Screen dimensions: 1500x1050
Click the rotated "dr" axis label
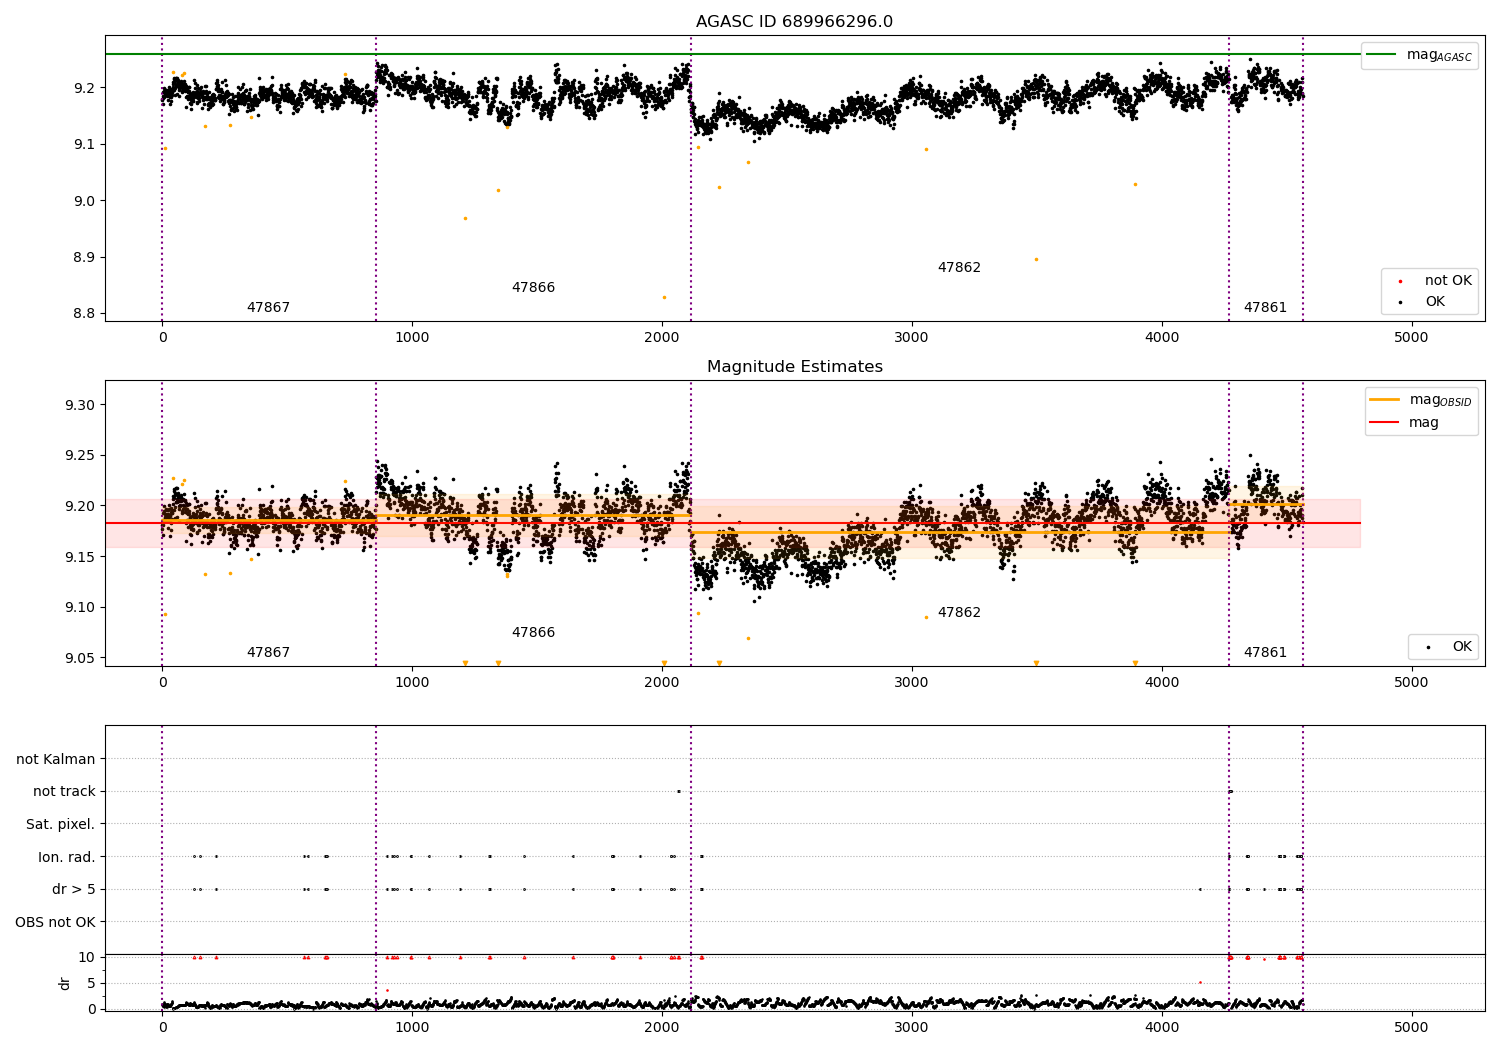point(65,983)
